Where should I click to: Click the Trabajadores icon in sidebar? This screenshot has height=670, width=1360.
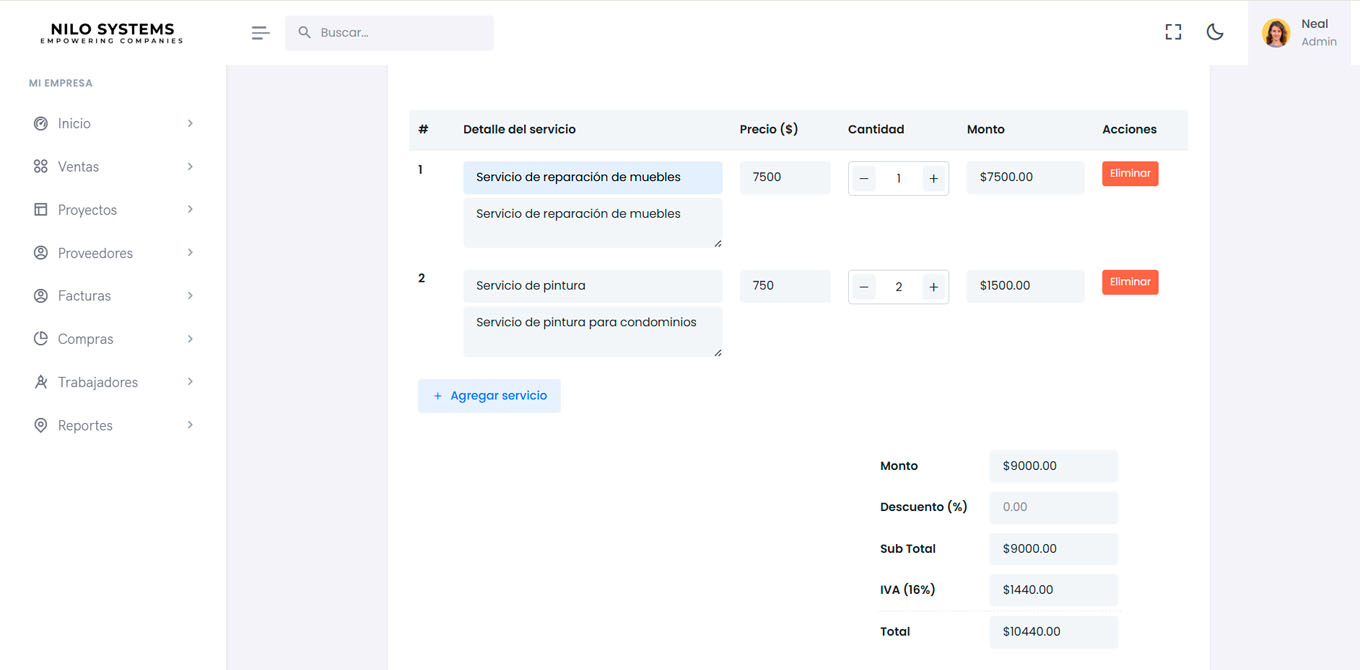(41, 382)
